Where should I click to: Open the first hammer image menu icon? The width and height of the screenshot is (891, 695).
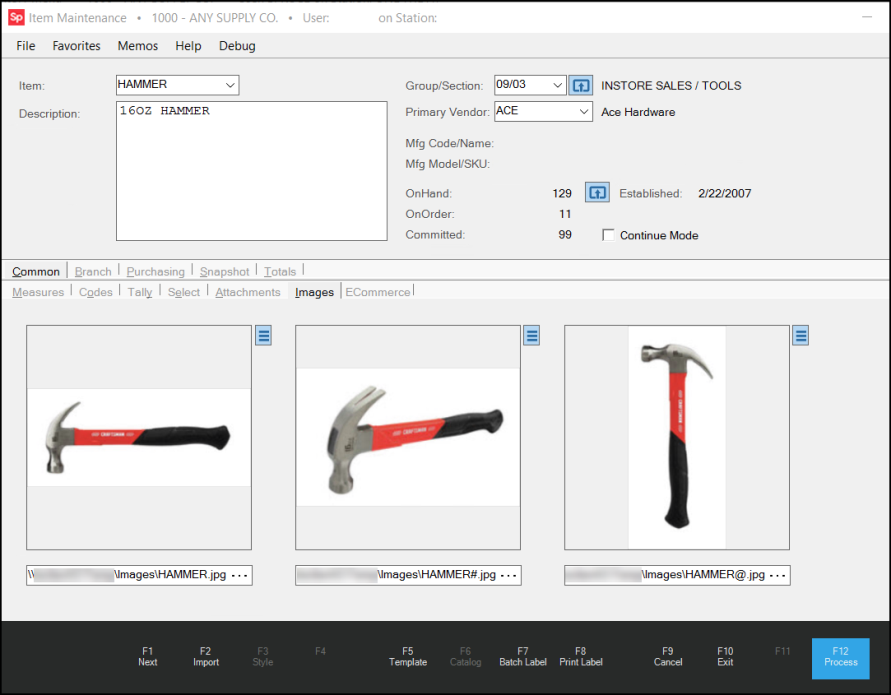(263, 336)
